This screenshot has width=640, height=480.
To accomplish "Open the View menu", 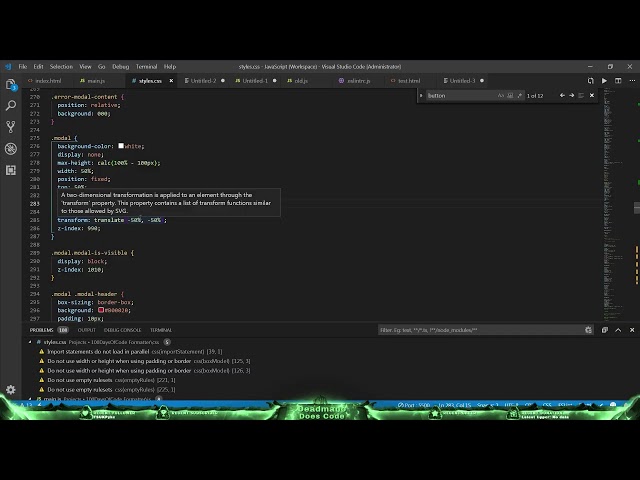I will click(x=85, y=67).
